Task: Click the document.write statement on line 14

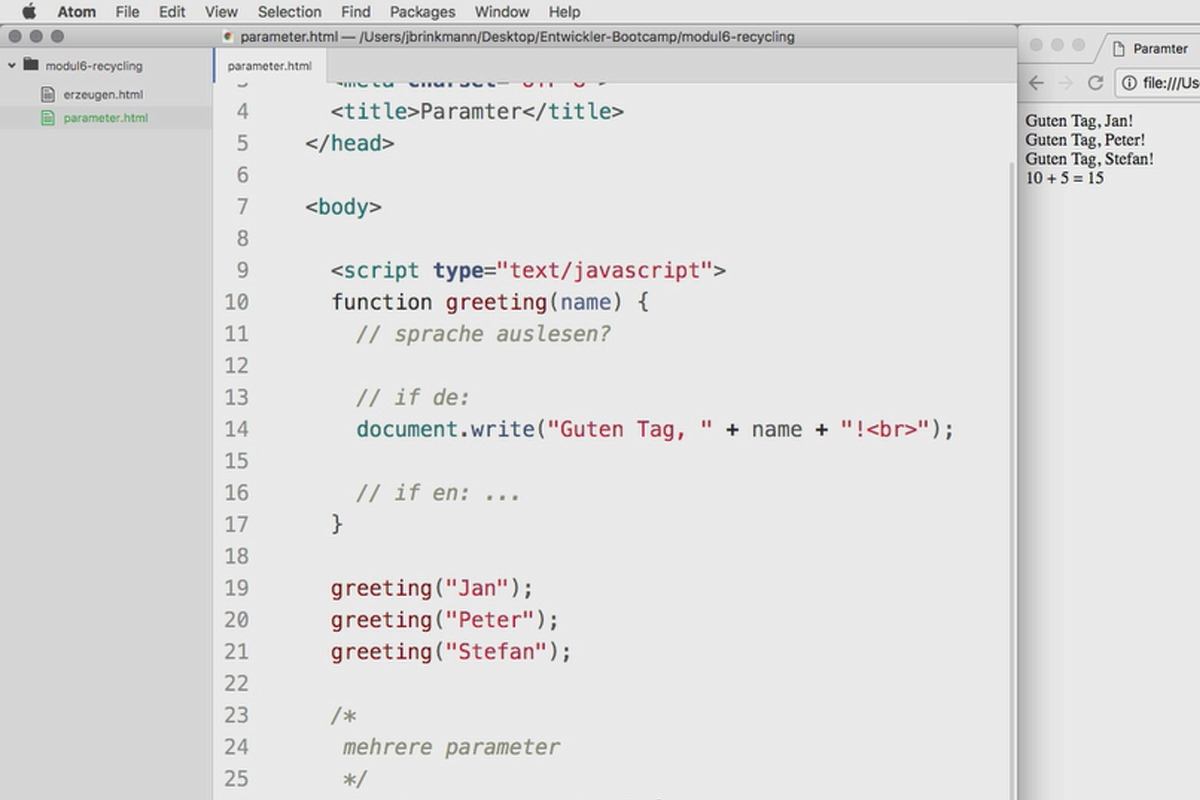Action: coord(656,429)
